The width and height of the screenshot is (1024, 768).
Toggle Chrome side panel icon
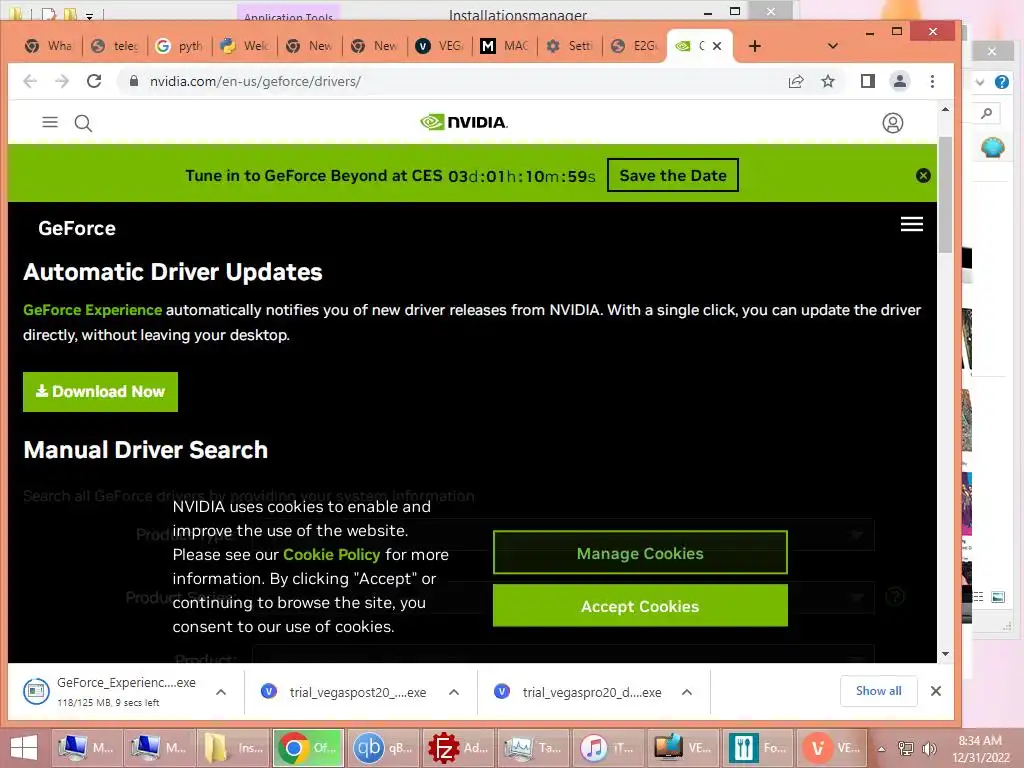point(867,81)
